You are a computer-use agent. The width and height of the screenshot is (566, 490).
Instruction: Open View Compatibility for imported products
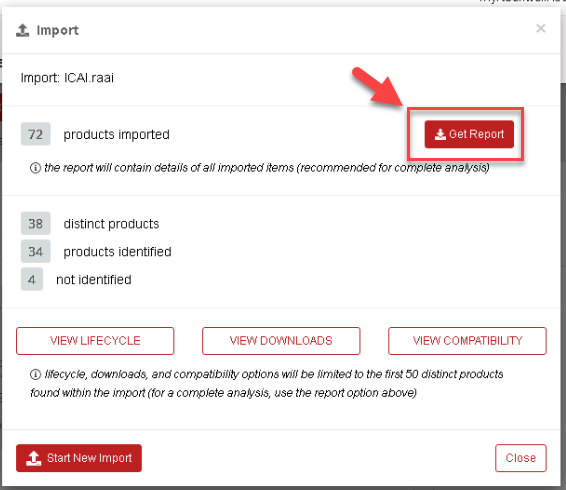coord(467,341)
